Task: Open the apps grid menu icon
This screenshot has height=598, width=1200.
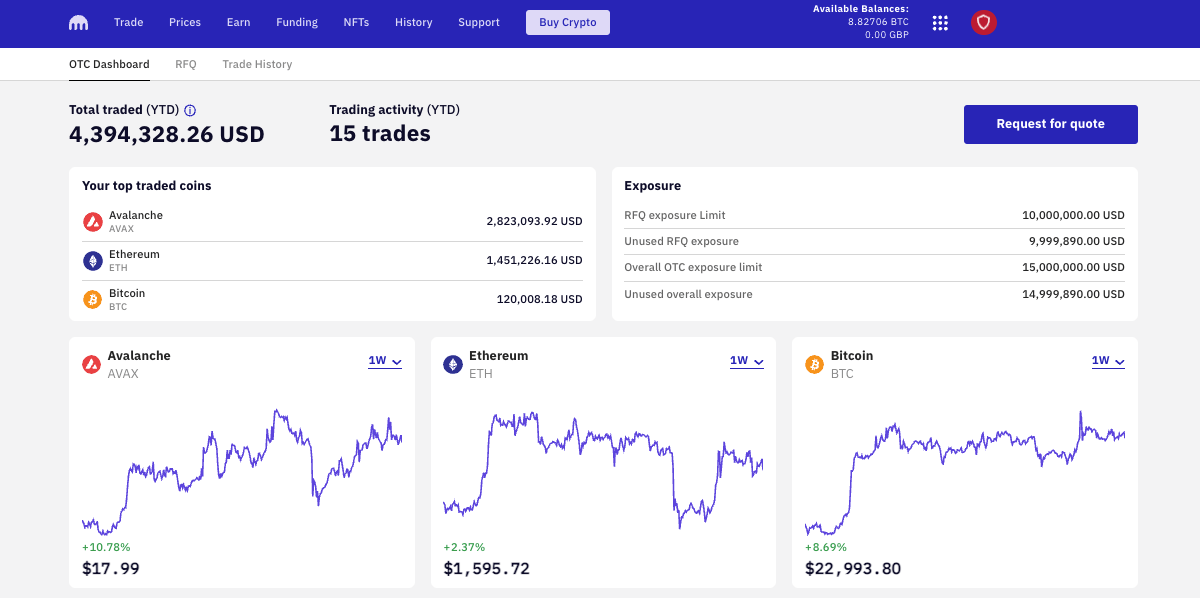Action: point(940,23)
